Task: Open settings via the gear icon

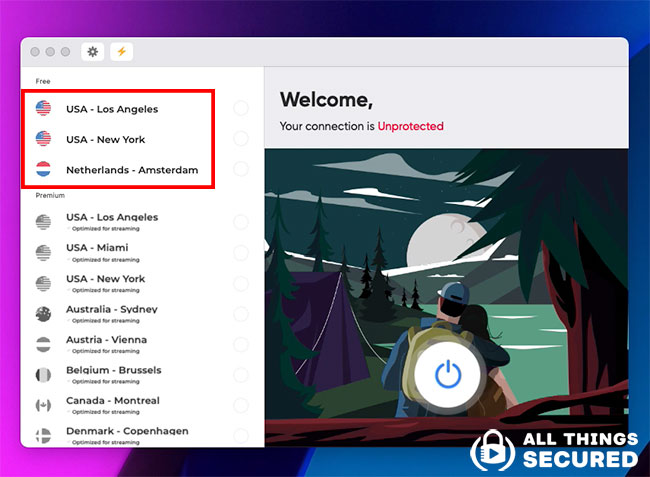Action: point(93,52)
